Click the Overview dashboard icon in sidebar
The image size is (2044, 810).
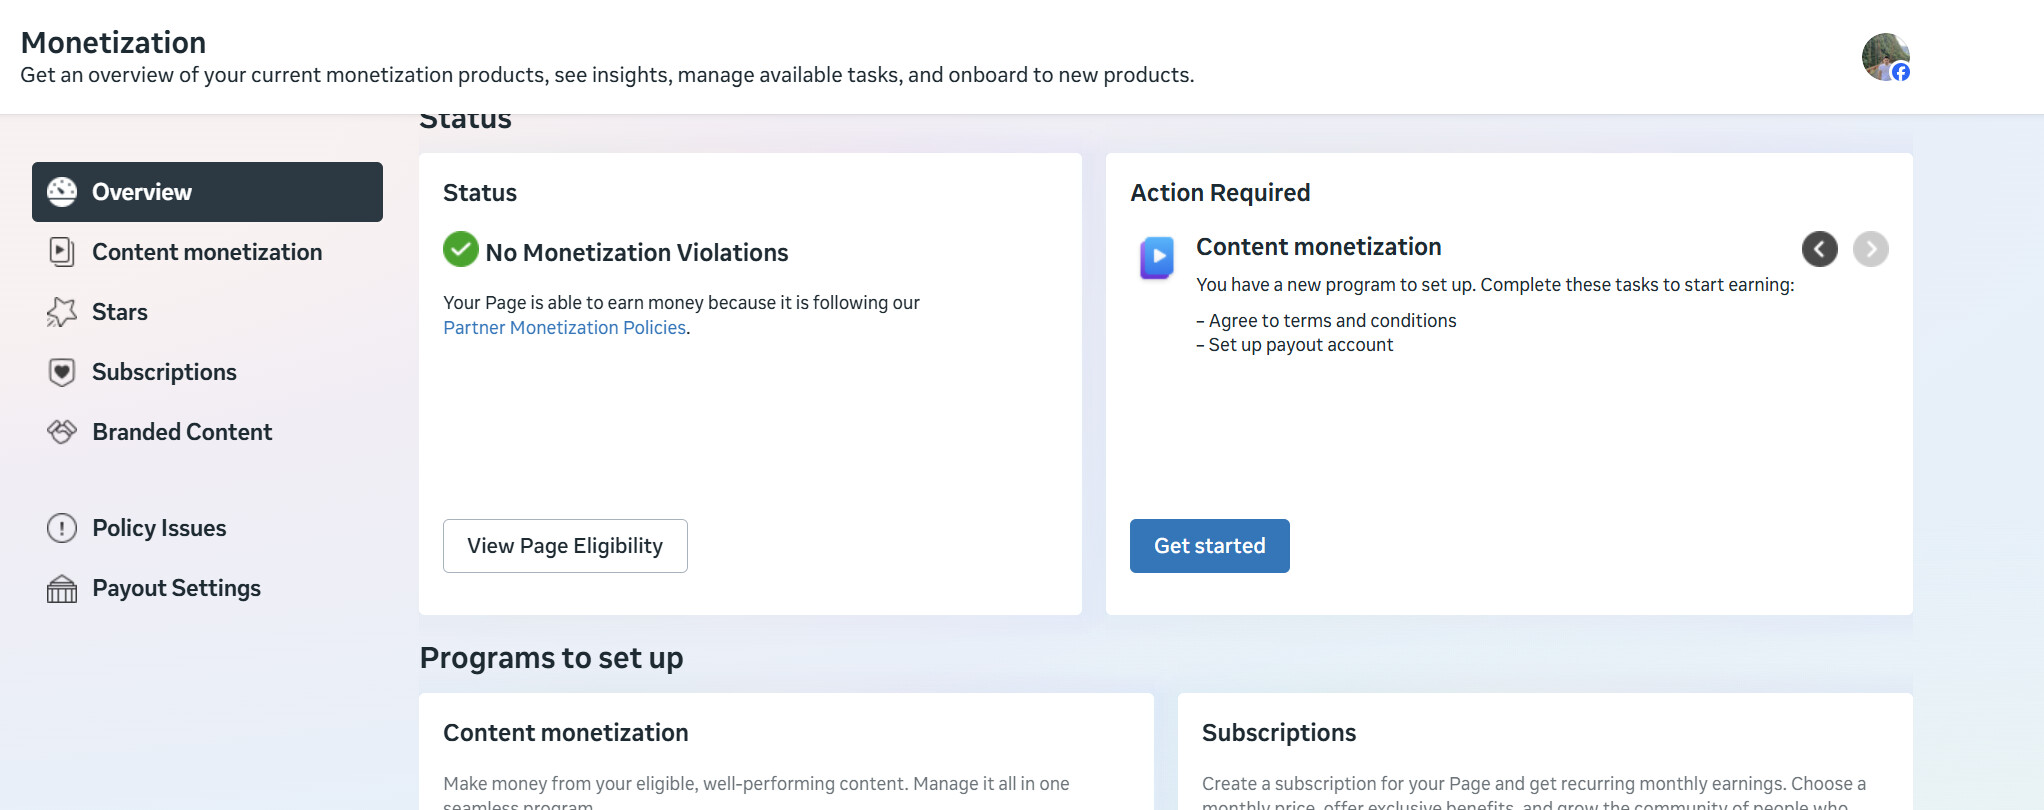(62, 192)
